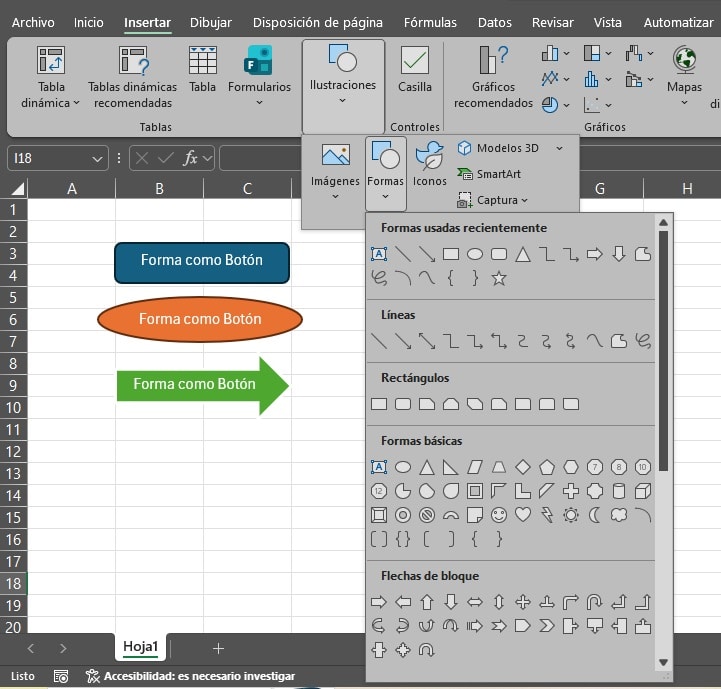Click the orange oval Forma como Botón shape
The image size is (721, 689).
point(200,319)
